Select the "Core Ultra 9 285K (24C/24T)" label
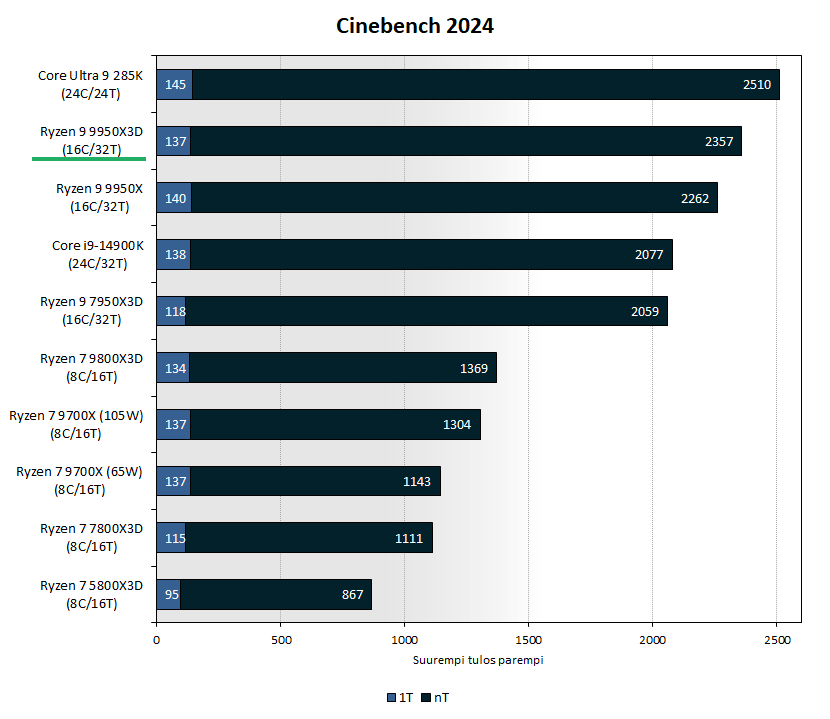 coord(91,85)
